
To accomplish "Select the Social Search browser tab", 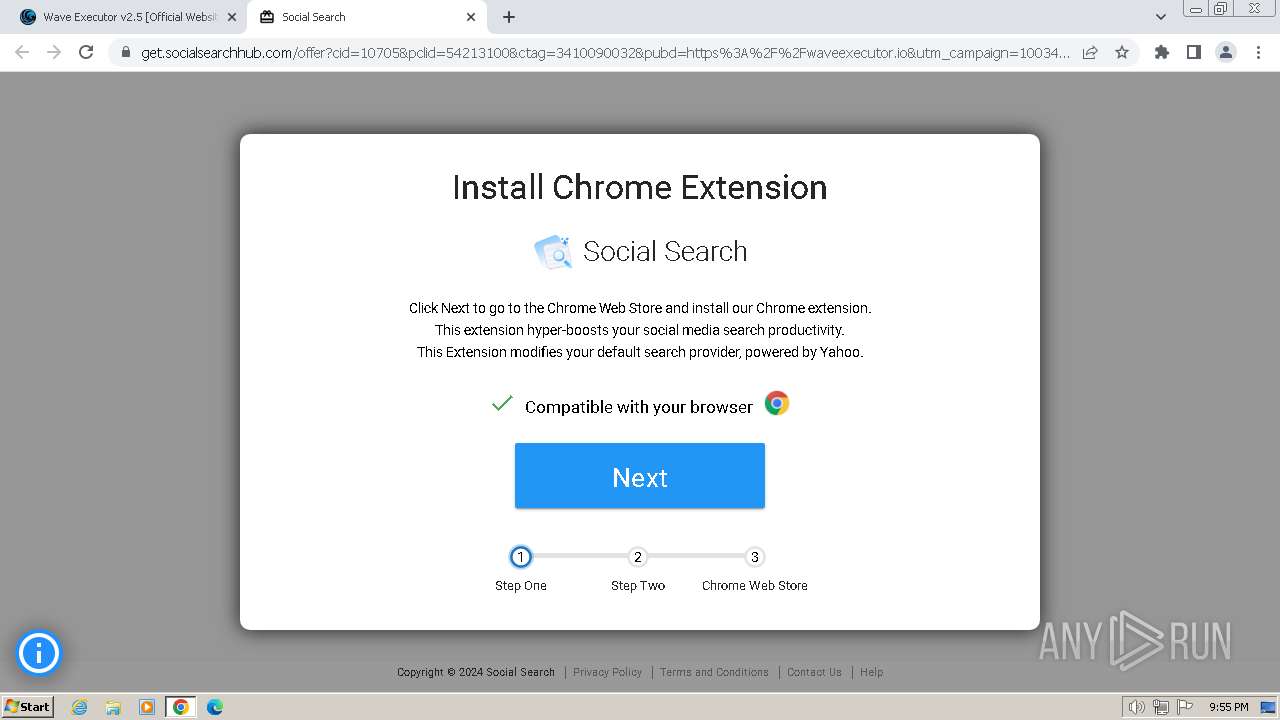I will [366, 17].
